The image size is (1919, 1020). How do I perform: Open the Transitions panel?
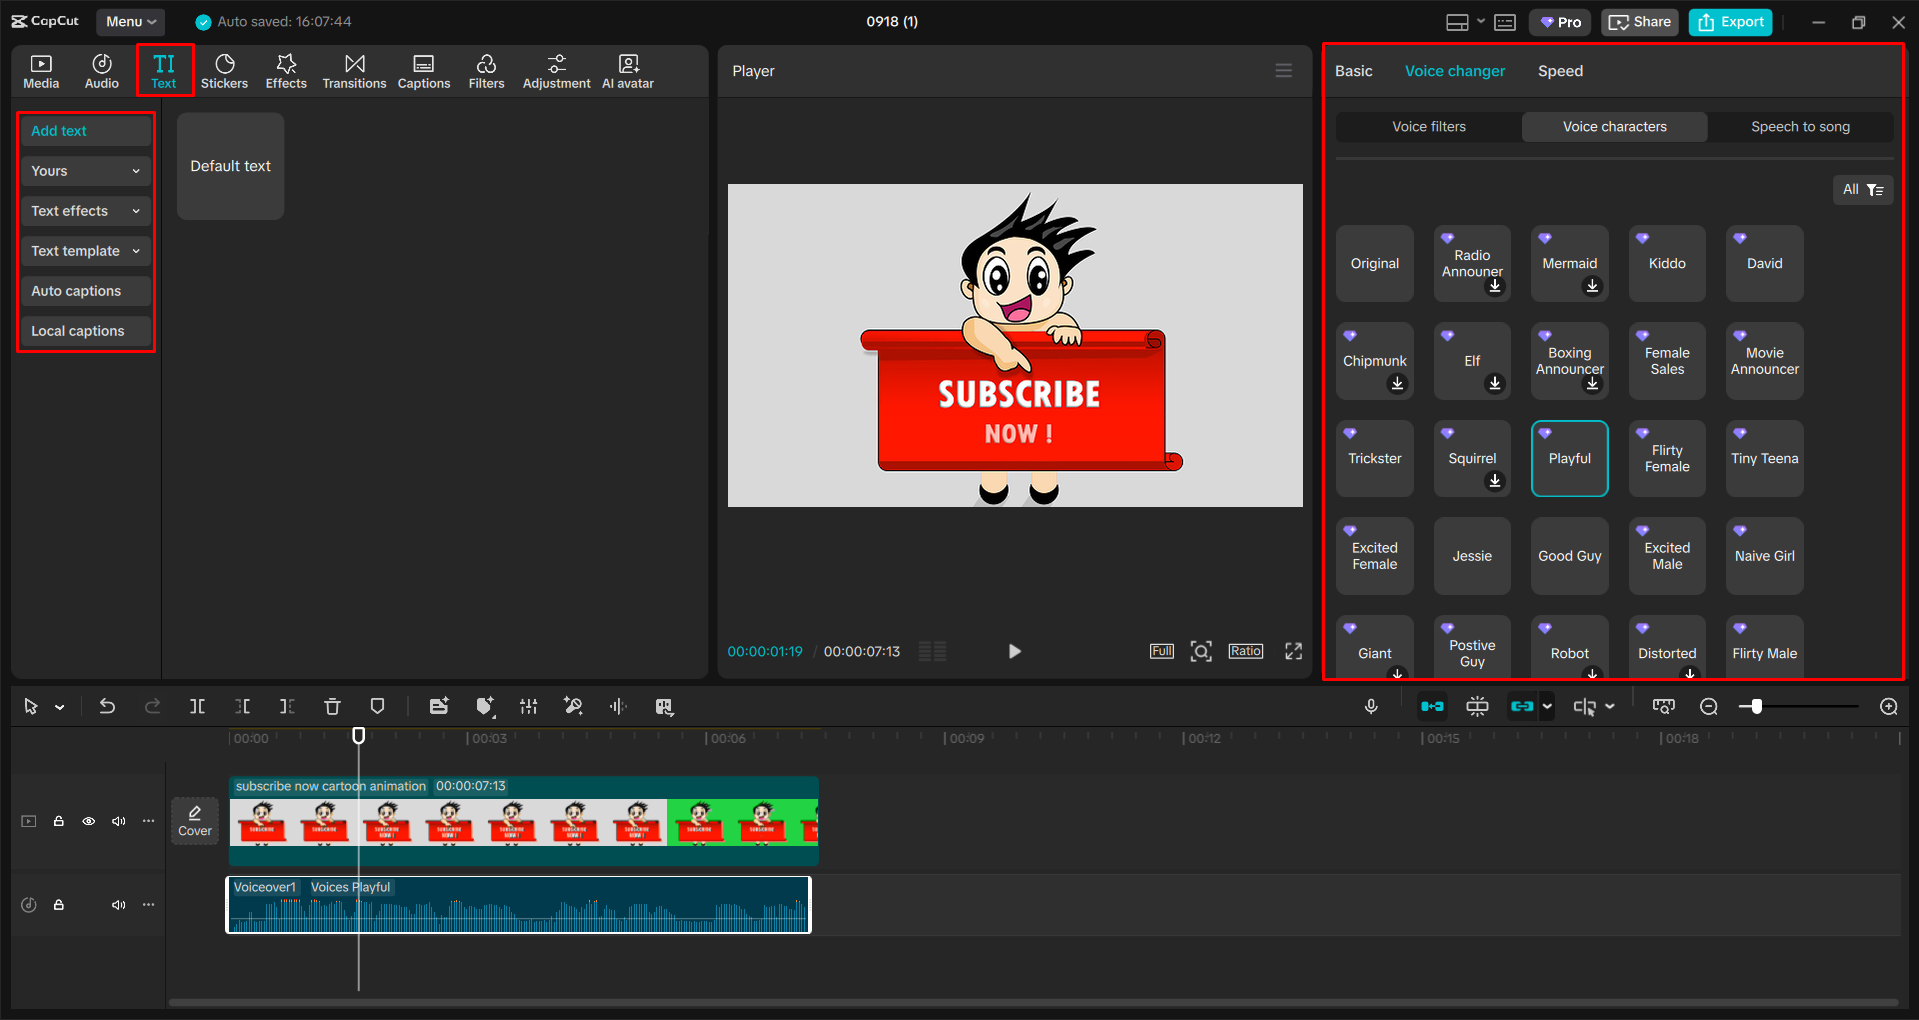click(x=354, y=71)
